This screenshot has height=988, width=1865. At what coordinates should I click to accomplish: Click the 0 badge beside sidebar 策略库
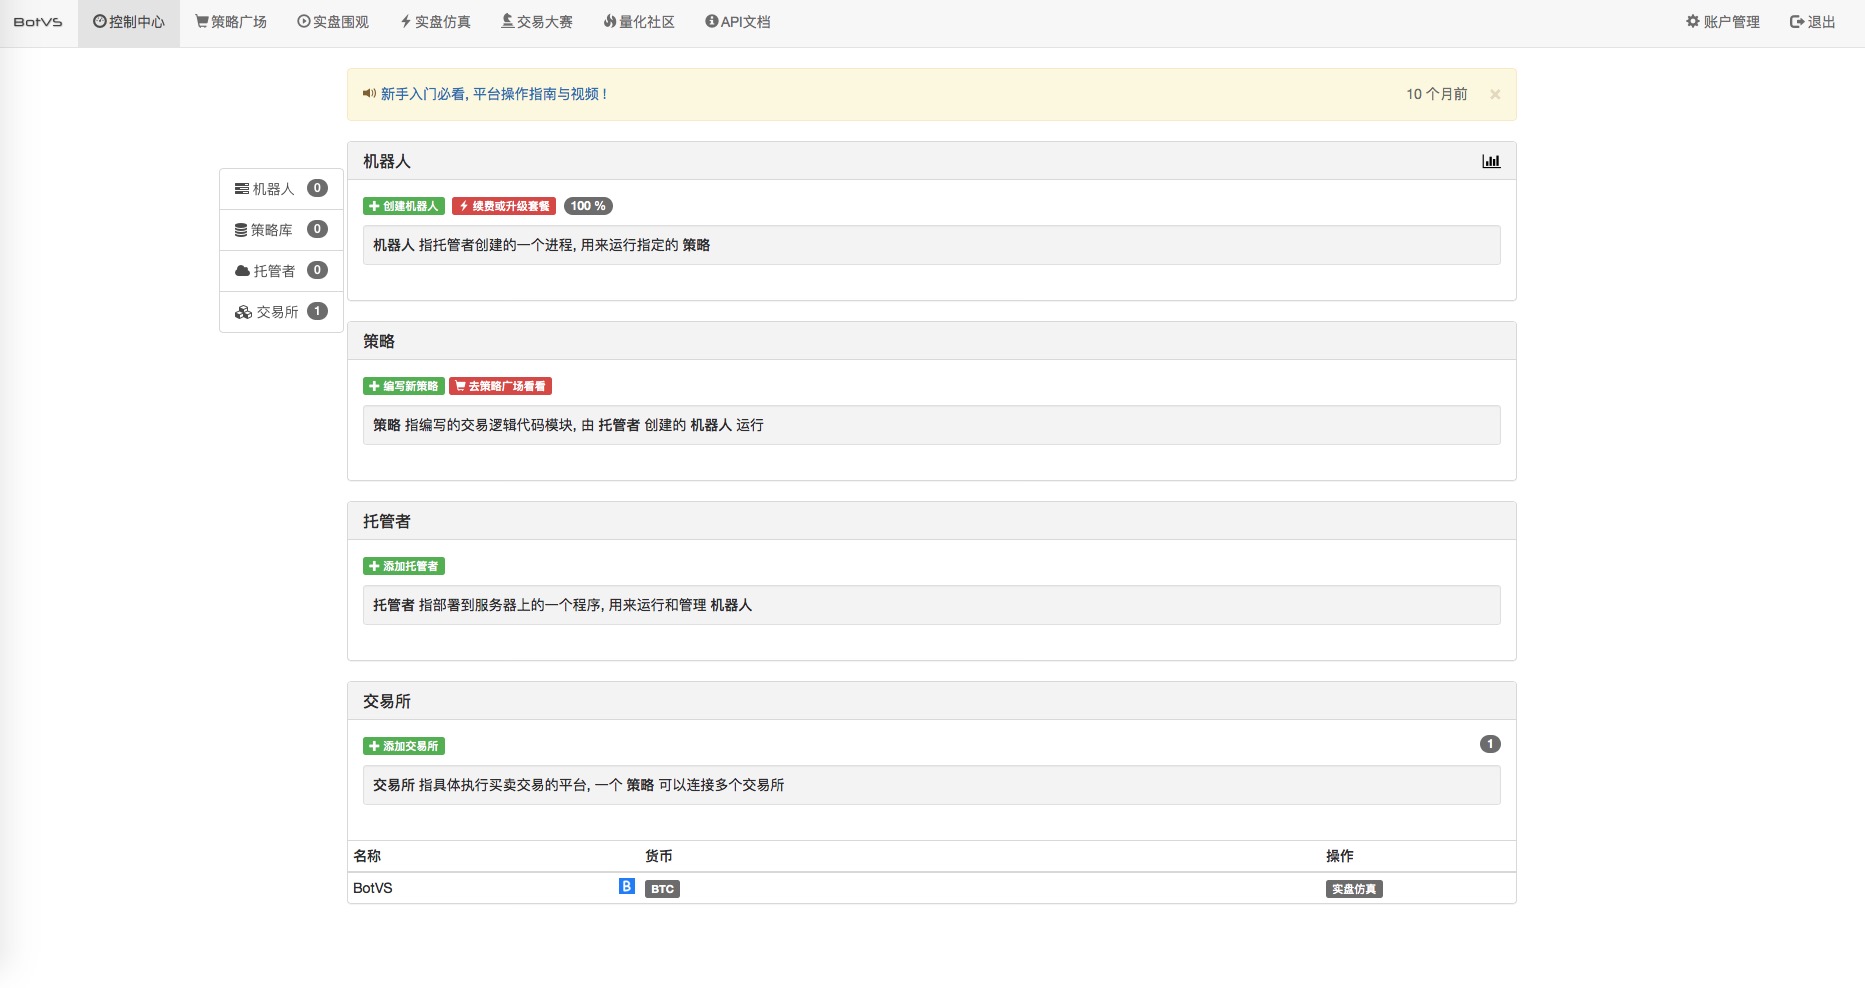click(x=317, y=229)
